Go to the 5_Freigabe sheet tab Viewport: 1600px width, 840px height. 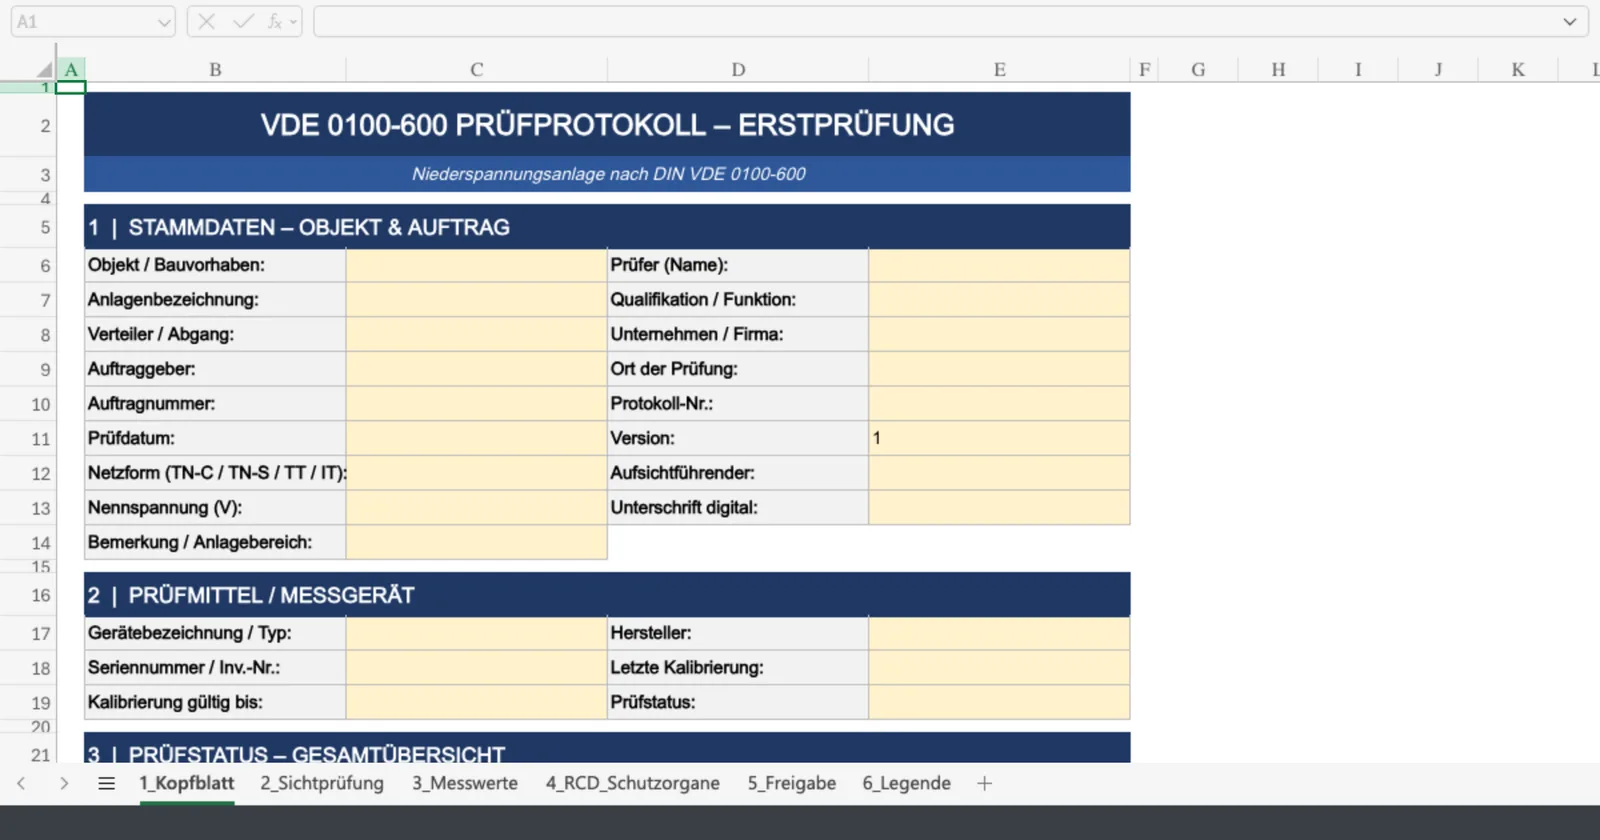(791, 783)
